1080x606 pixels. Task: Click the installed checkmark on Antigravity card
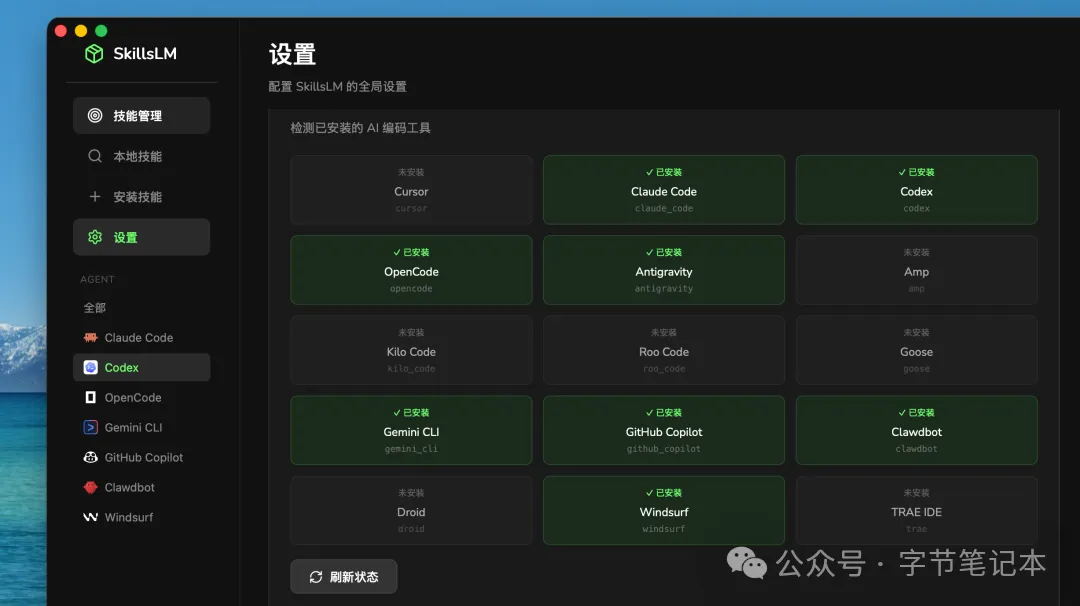coord(649,252)
